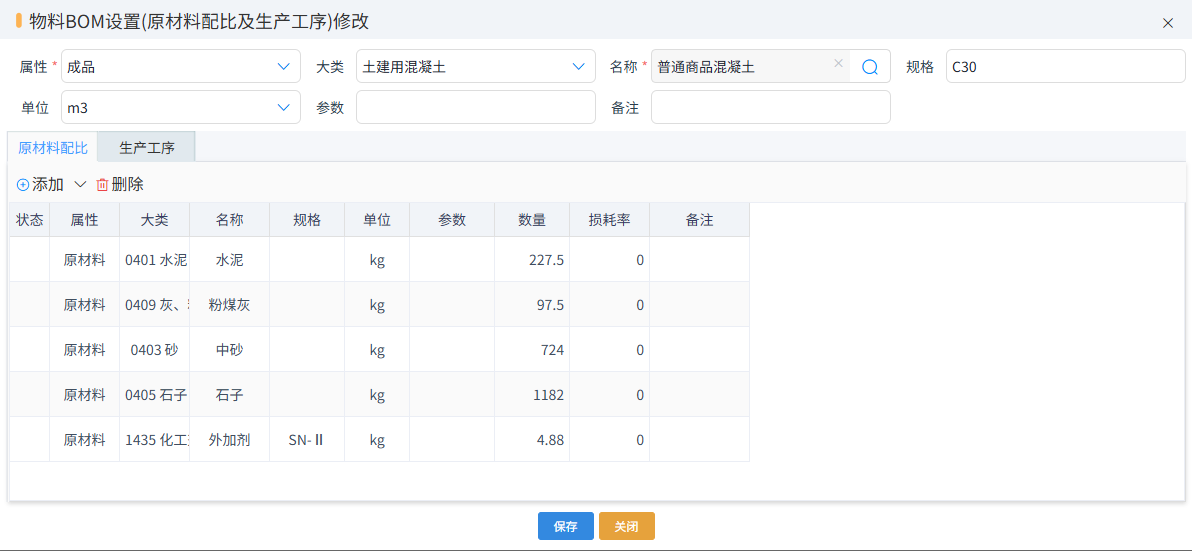The height and width of the screenshot is (551, 1192).
Task: Click 损耗率 0 in 外加剂 row
Action: click(610, 439)
